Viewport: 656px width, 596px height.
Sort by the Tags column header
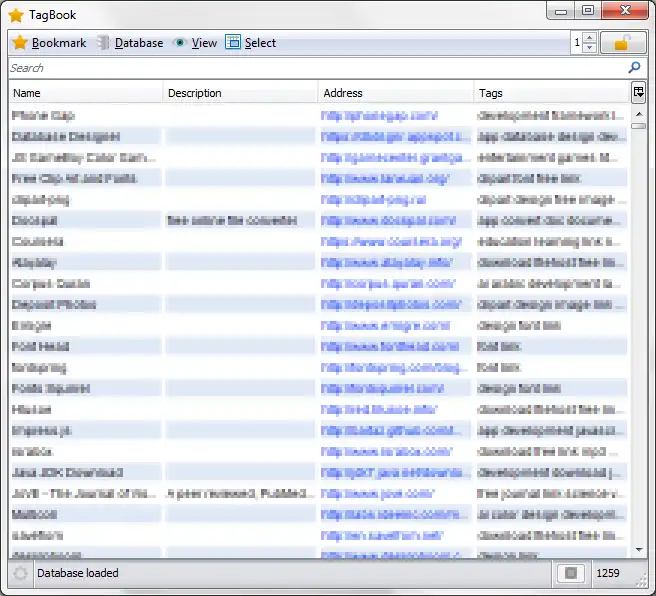click(552, 93)
